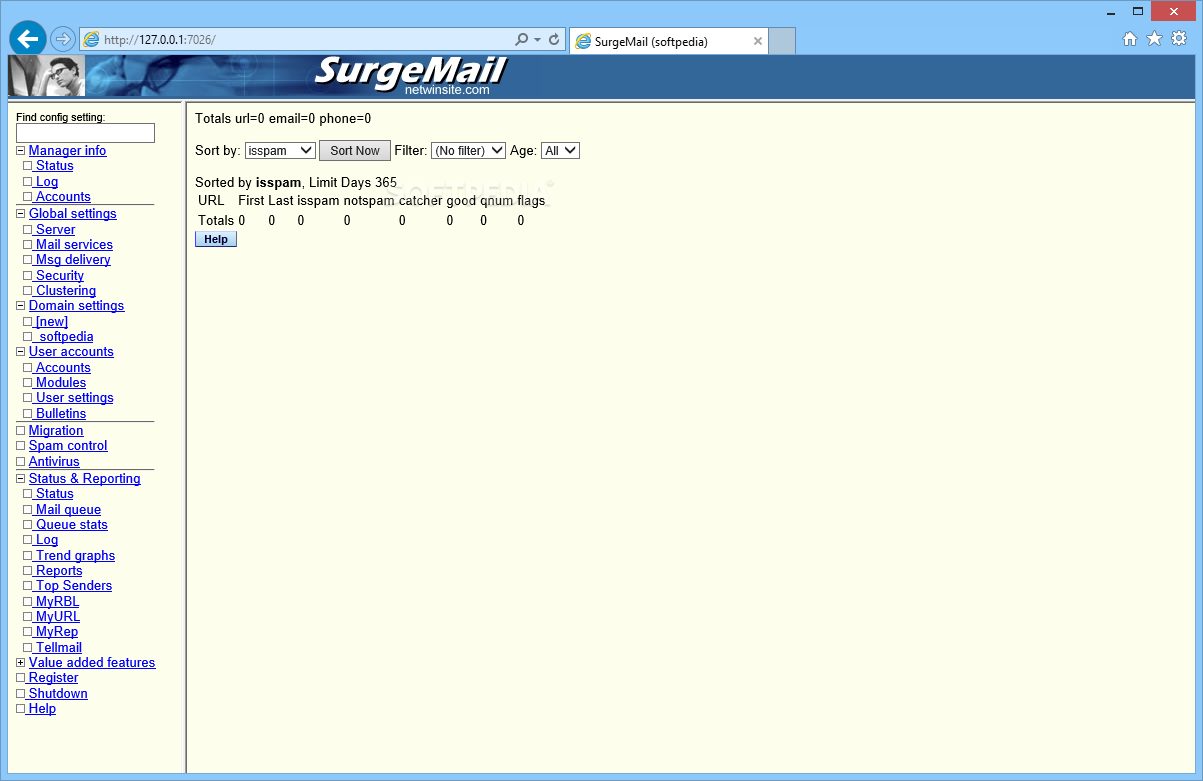Screen dimensions: 1203x781
Task: Open User accounts link
Action: (71, 352)
